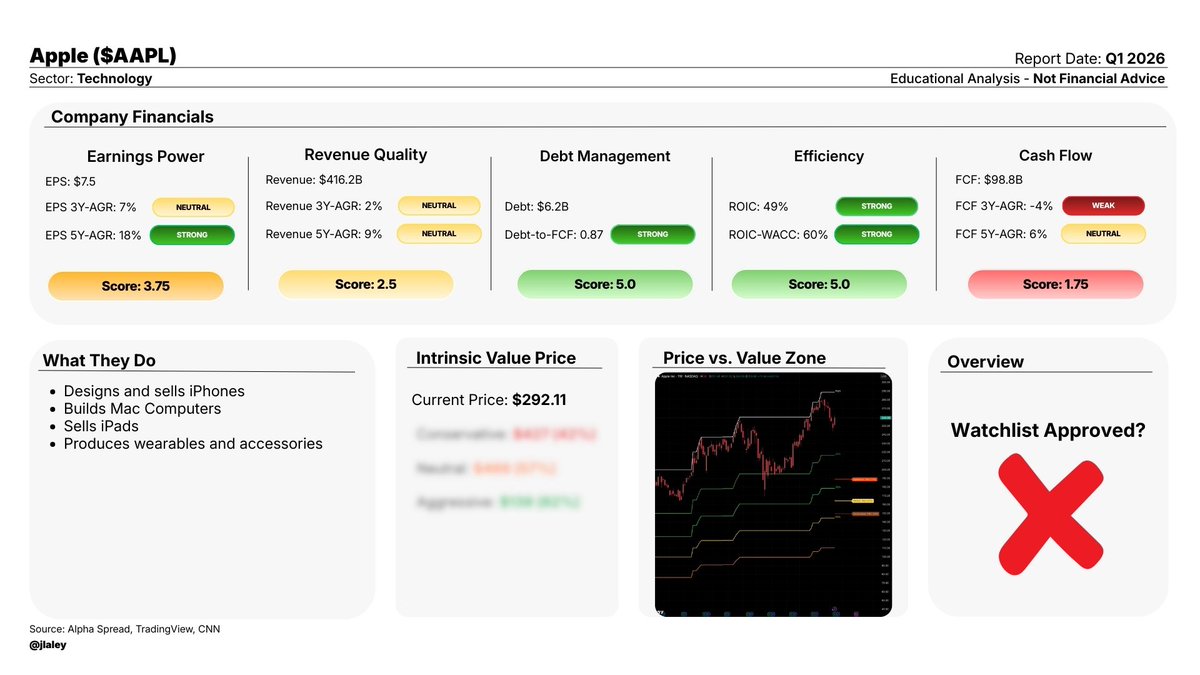This screenshot has width=1200, height=675.
Task: Click the ROIC-WACC: 60% label
Action: 778,234
